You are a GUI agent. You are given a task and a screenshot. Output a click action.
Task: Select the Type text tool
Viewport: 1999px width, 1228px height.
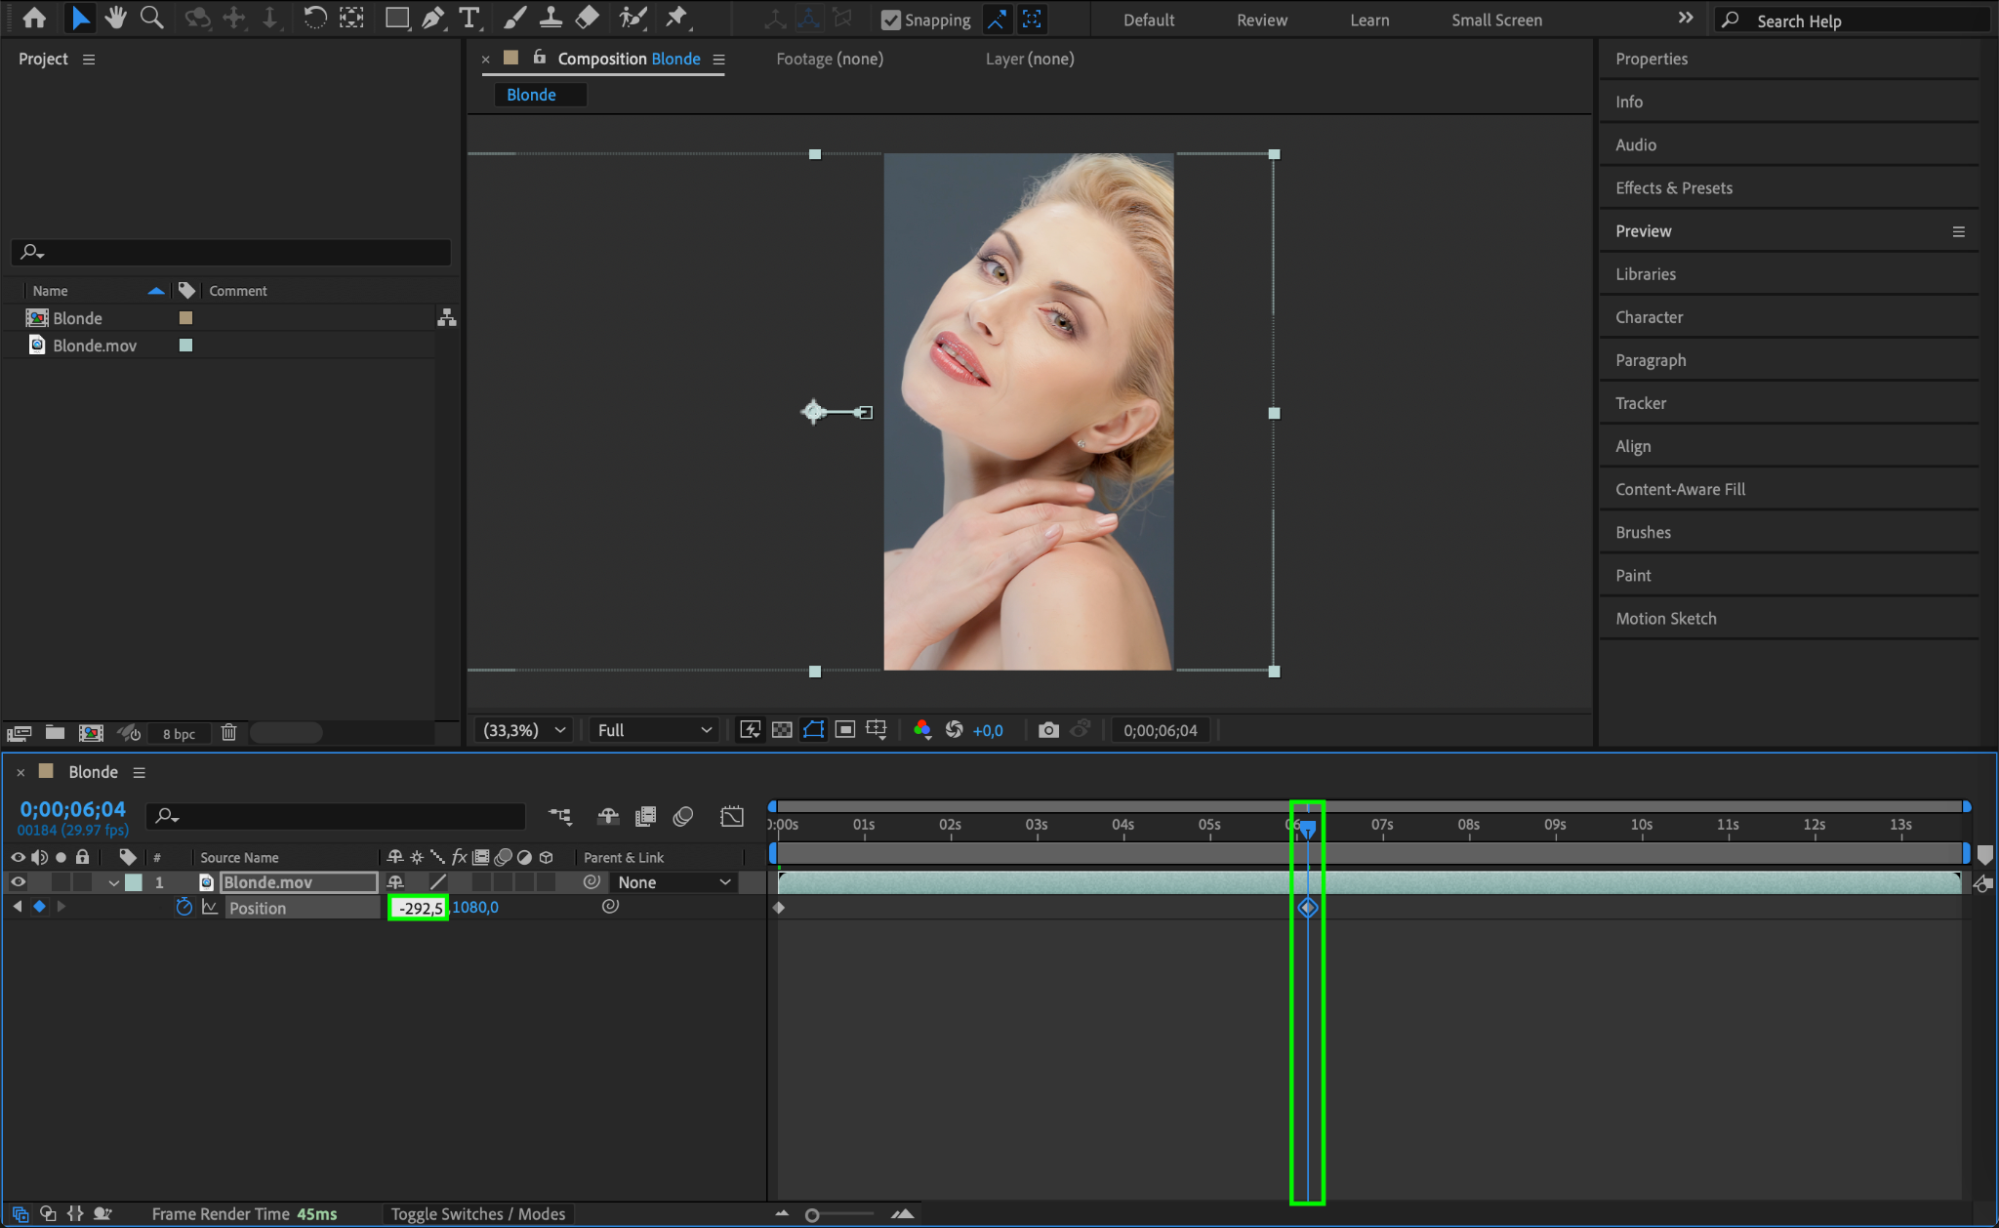468,17
